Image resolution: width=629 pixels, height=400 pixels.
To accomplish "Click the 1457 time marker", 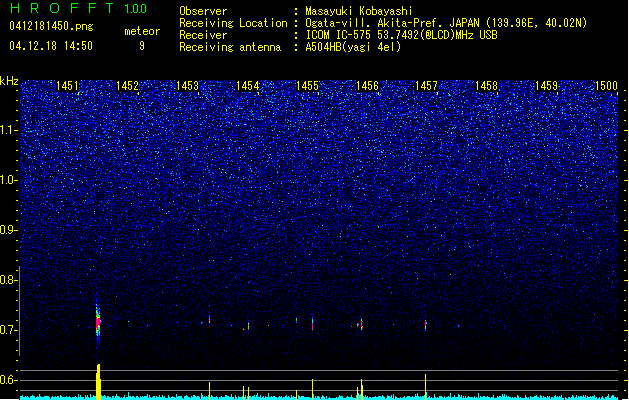I will click(x=426, y=86).
